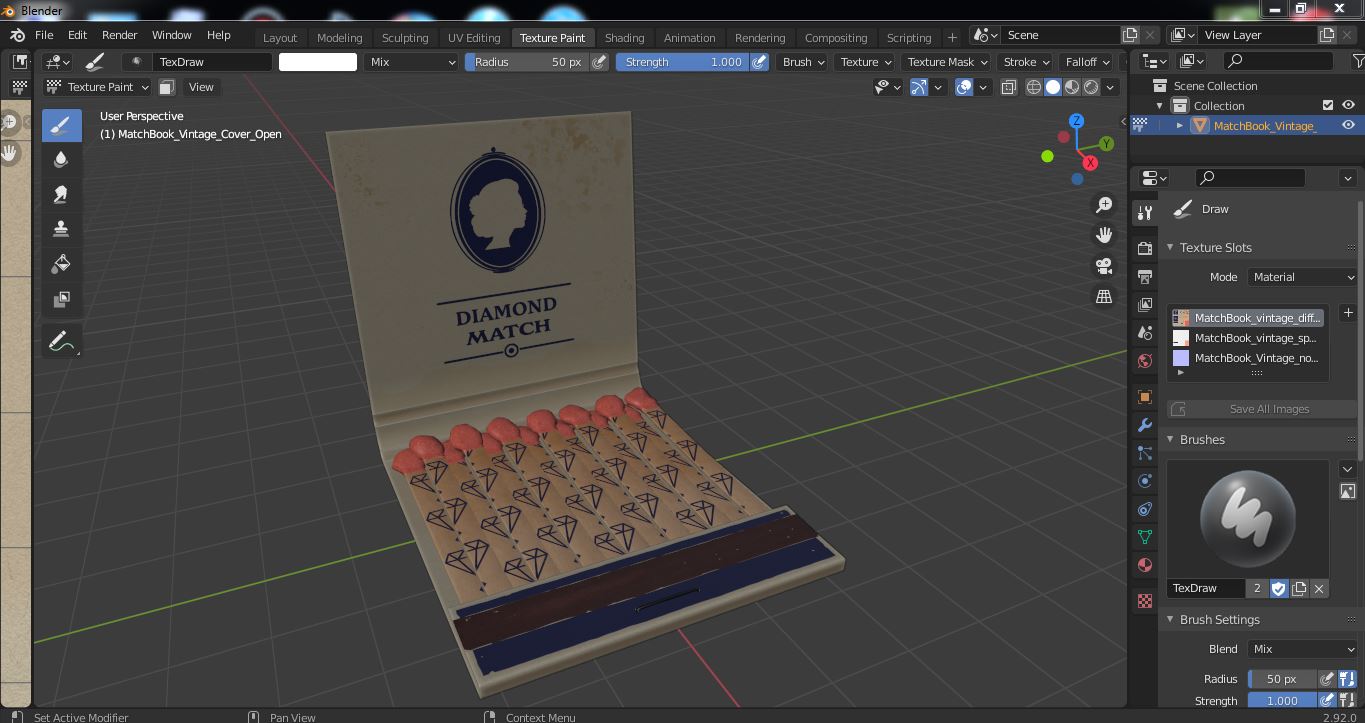Switch to the UV Editing workspace tab
1365x723 pixels.
click(x=474, y=38)
